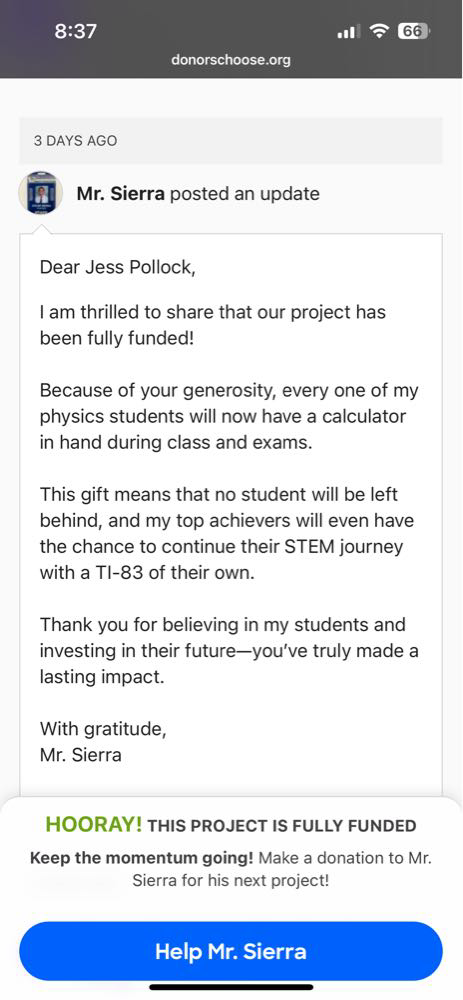Click the paragraph mentioning the TI-83
Screen dimensions: 463x1000
click(227, 533)
